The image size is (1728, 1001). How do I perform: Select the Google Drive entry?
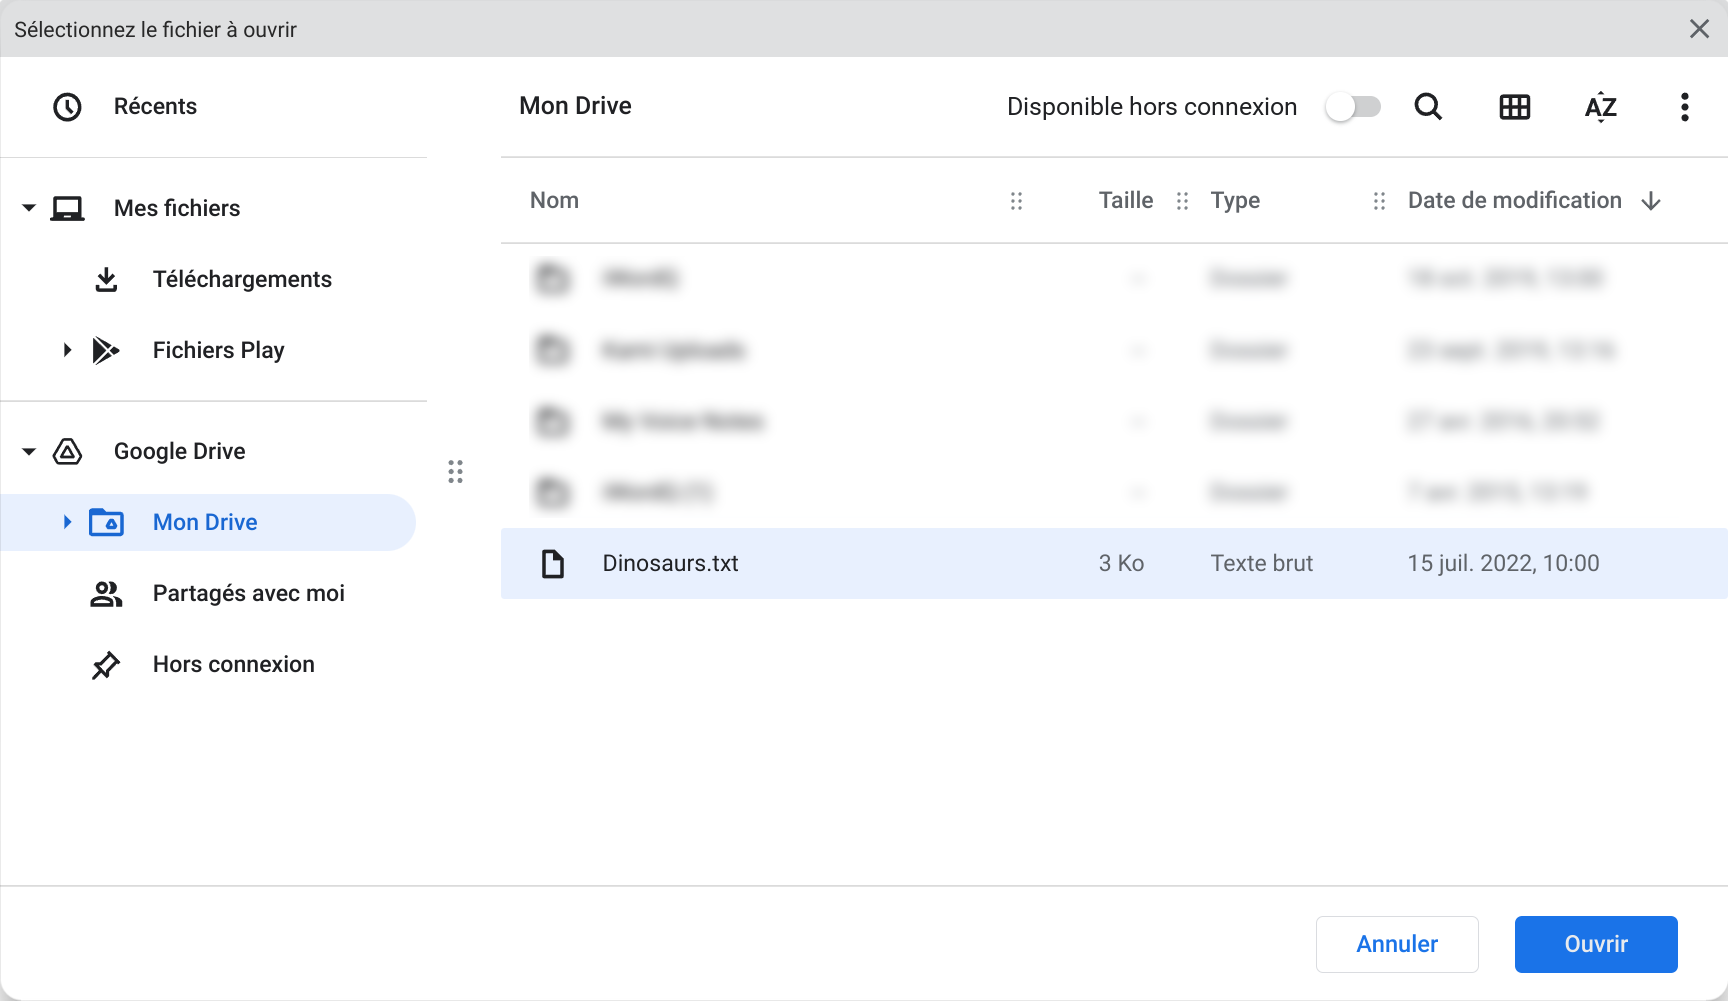click(180, 451)
